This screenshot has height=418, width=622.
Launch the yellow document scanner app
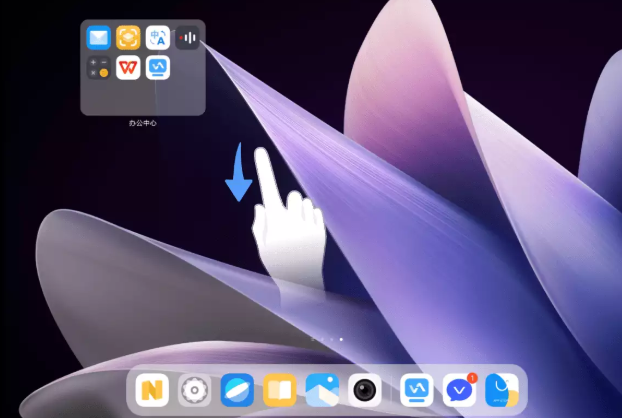click(128, 38)
